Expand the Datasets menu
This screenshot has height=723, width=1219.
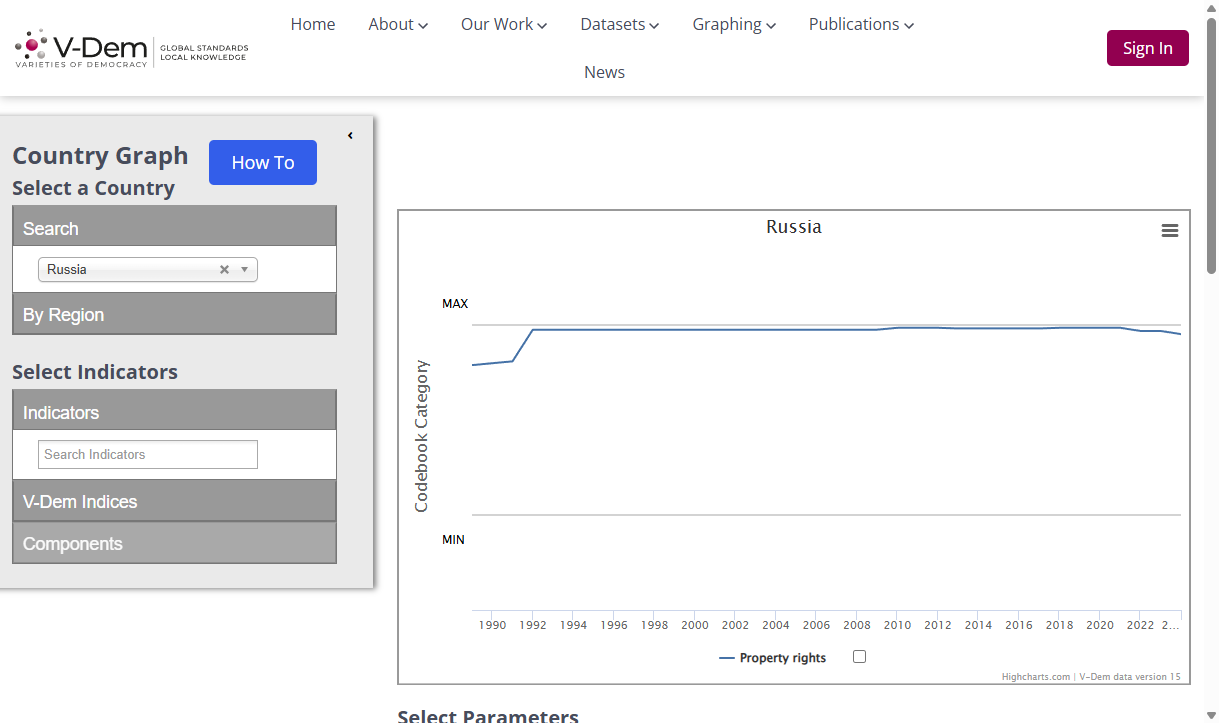[620, 24]
